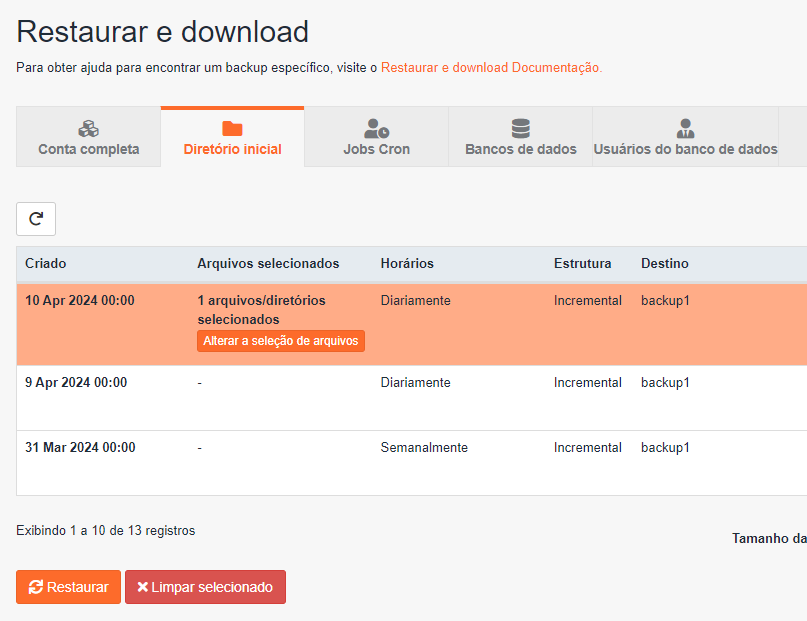Click the cubes icon on Conta completa
This screenshot has width=807, height=621.
89,129
